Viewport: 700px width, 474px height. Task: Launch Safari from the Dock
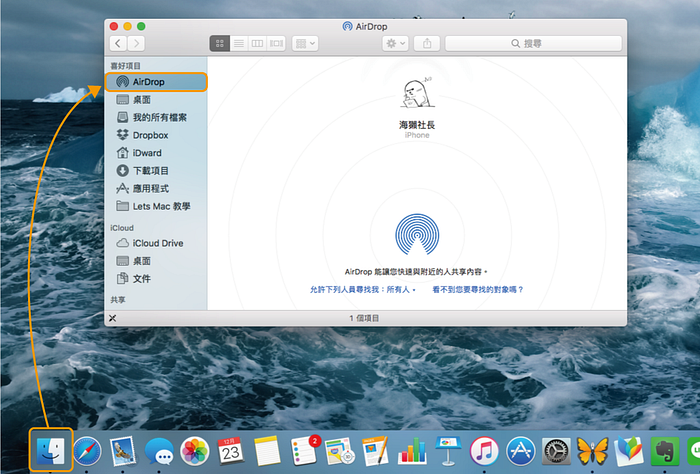(87, 451)
